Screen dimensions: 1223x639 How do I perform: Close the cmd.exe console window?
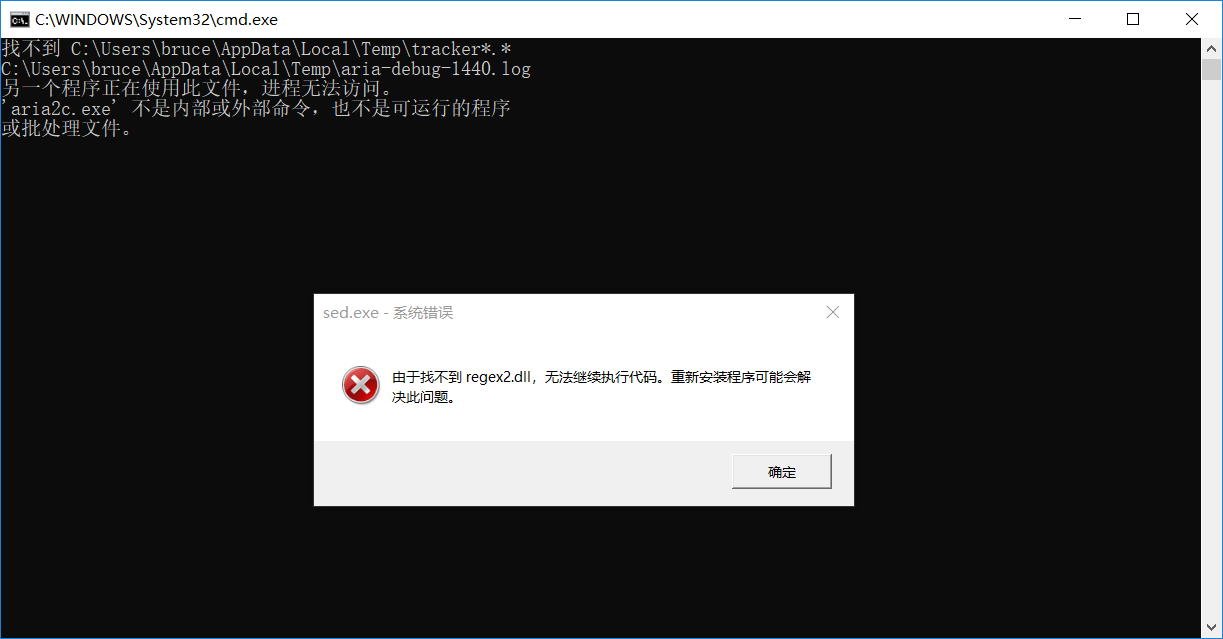click(x=1192, y=19)
